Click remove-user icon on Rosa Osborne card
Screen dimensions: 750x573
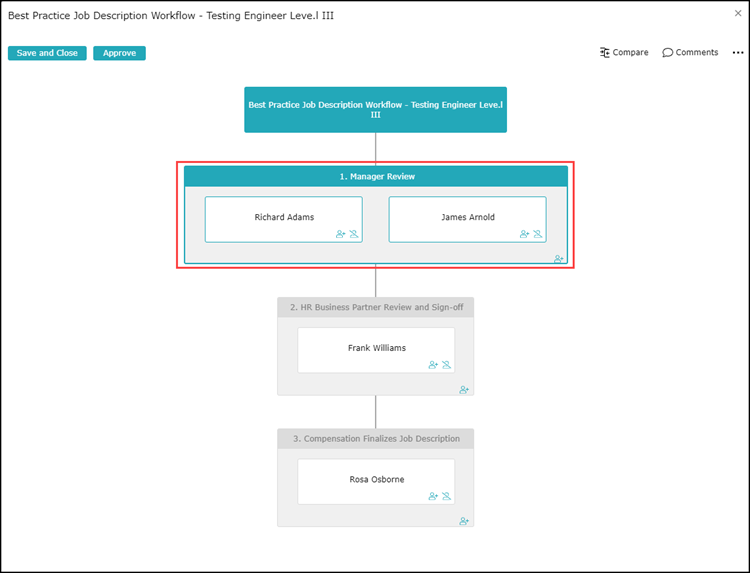[446, 496]
